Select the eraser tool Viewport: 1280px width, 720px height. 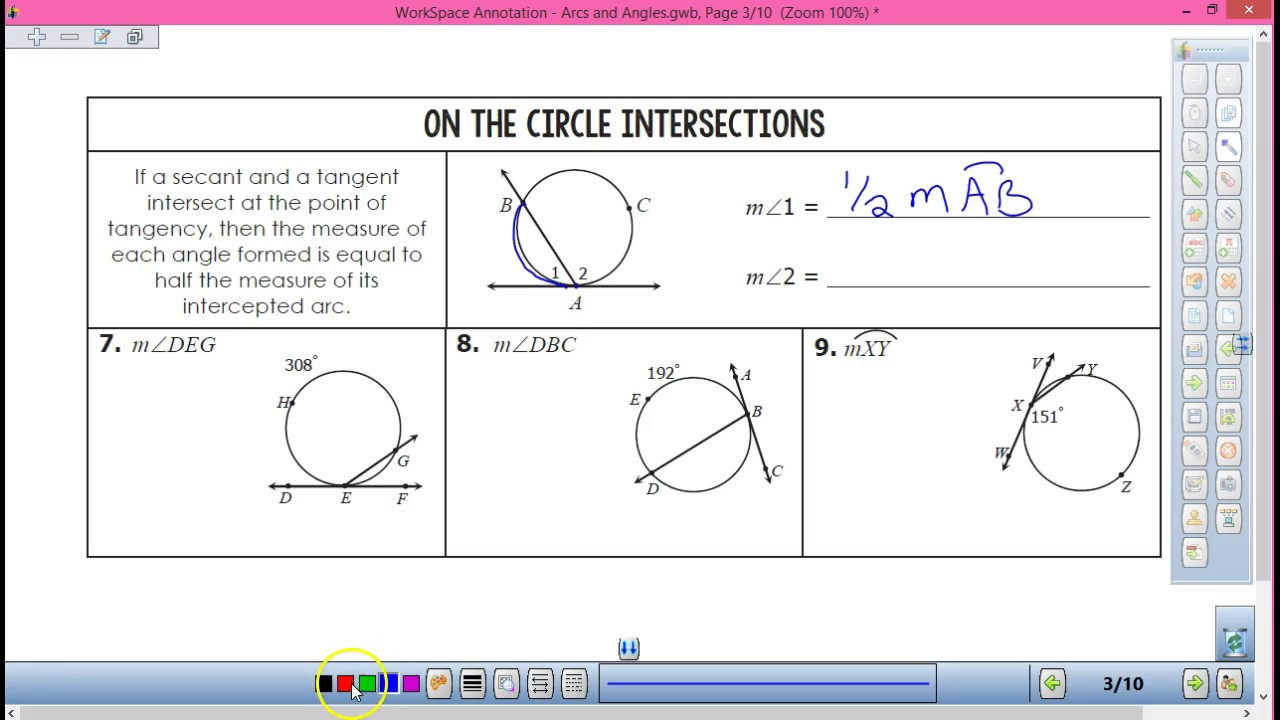point(1228,181)
